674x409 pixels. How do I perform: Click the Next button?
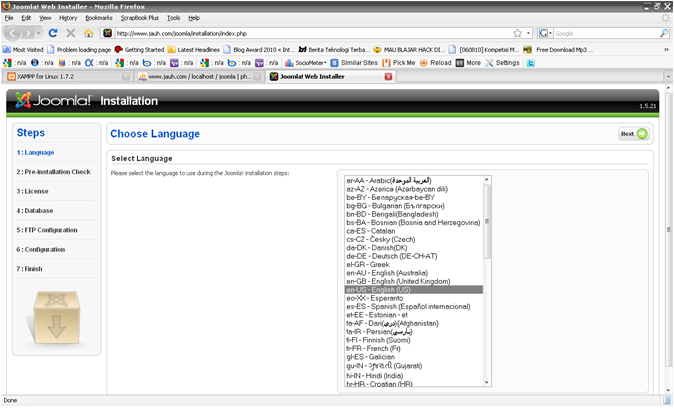pyautogui.click(x=634, y=134)
